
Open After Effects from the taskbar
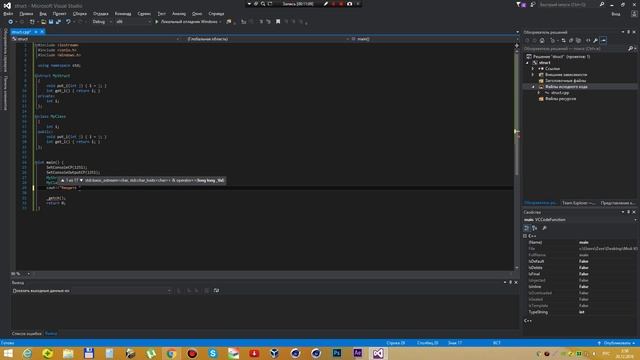point(358,353)
